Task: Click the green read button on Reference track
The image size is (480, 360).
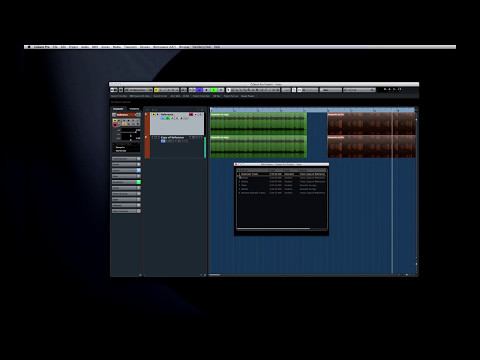Action: tap(168, 118)
